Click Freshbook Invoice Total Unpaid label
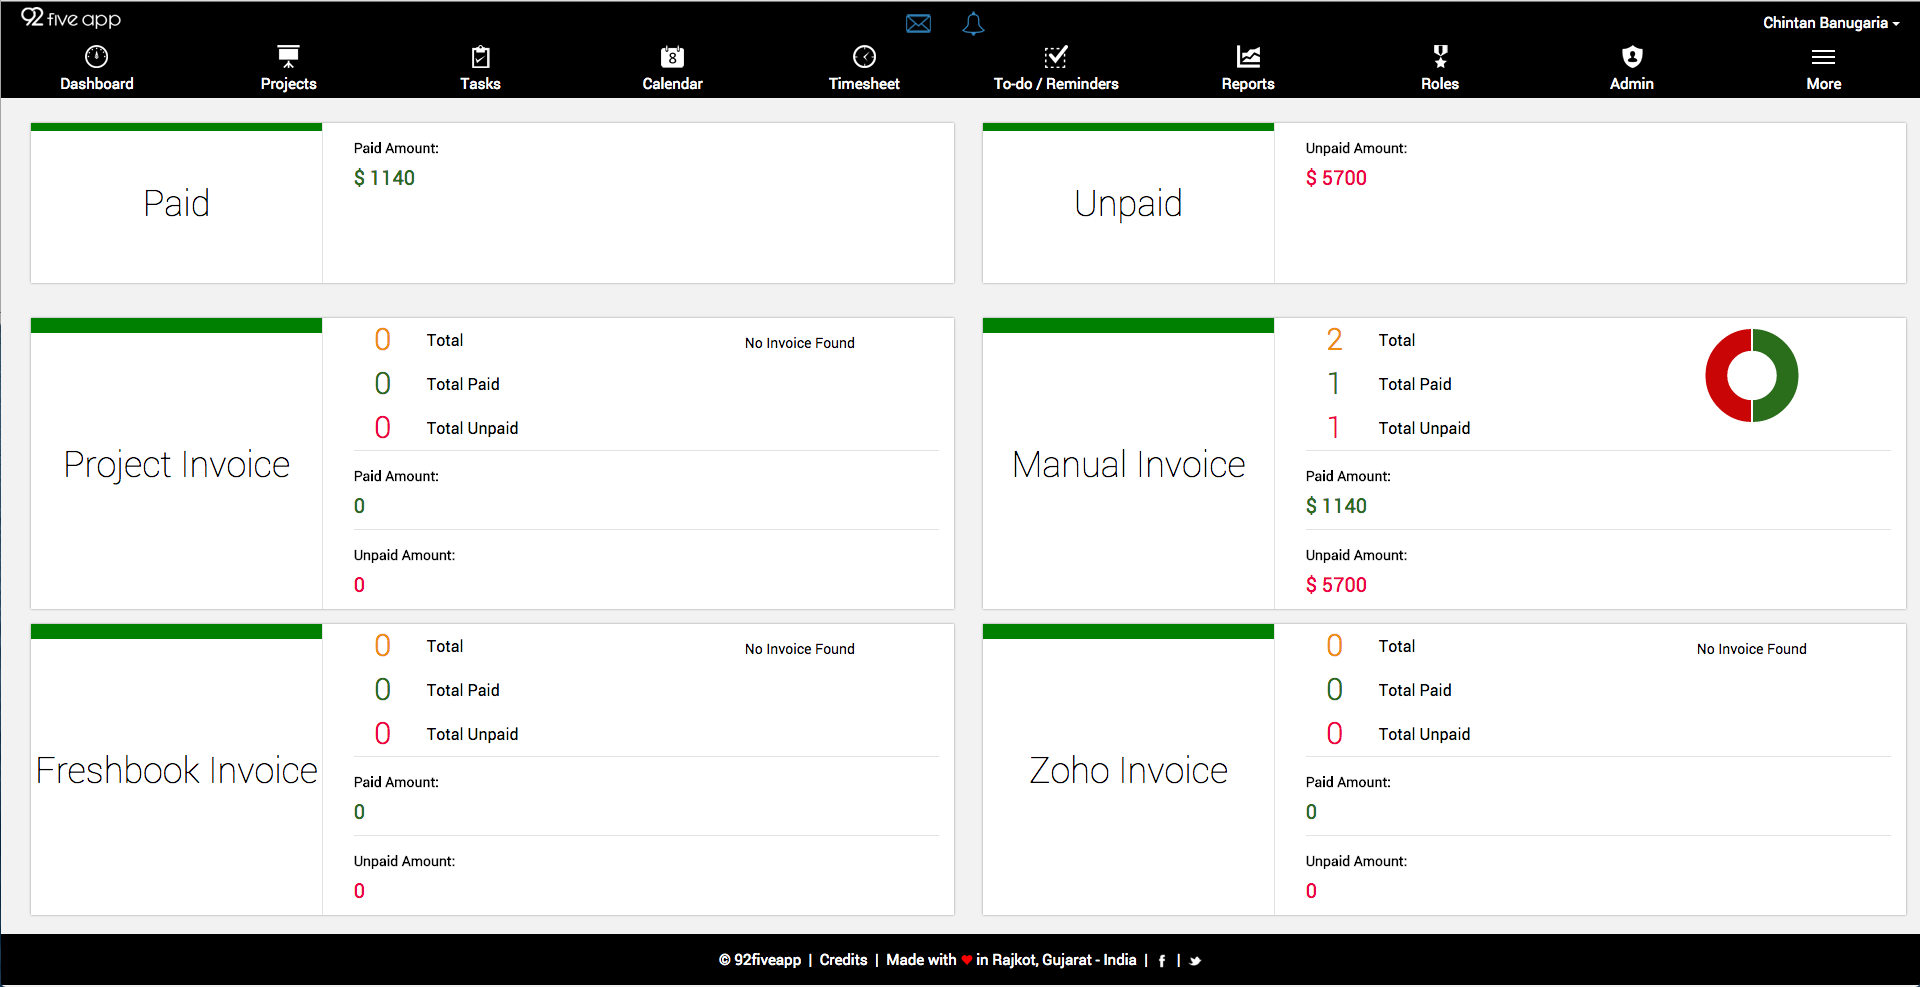1920x987 pixels. (472, 734)
